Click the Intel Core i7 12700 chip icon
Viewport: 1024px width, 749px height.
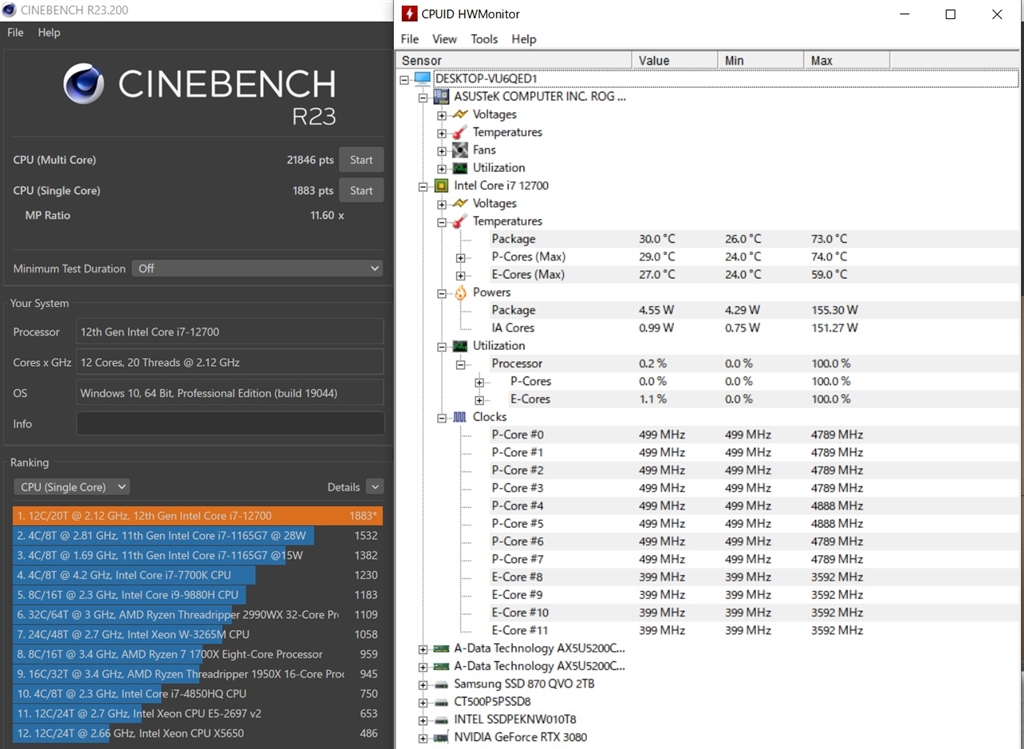441,185
